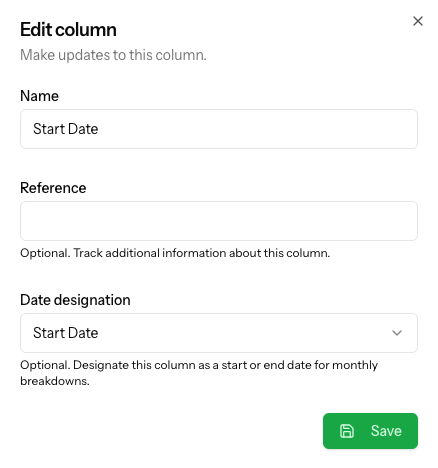Click 'Optional' under the Reference field

pos(45,253)
